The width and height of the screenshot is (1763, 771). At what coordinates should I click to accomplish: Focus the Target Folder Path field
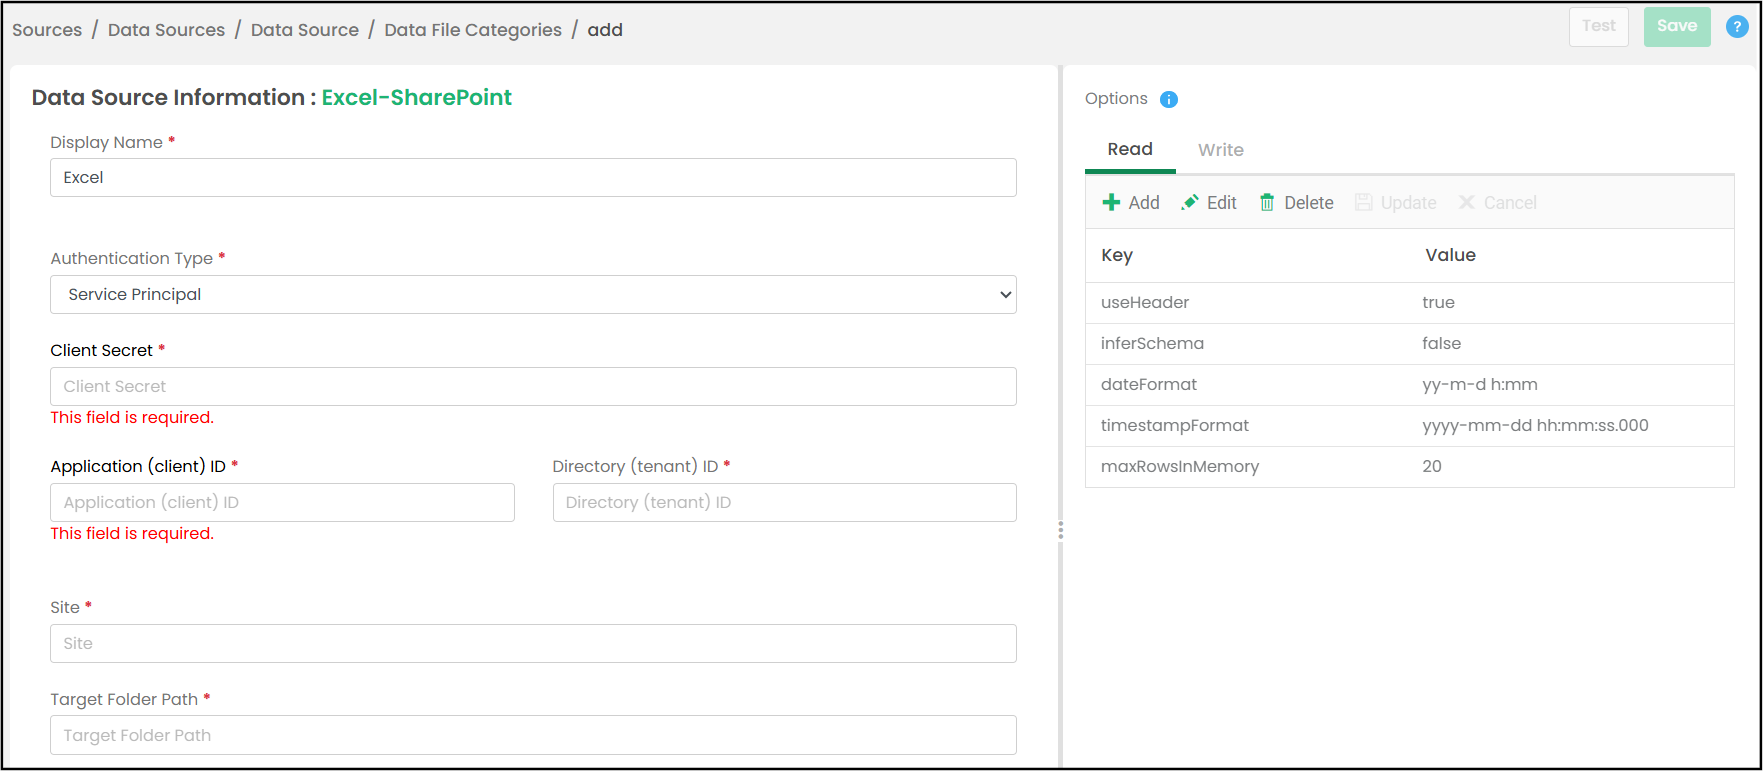(533, 735)
